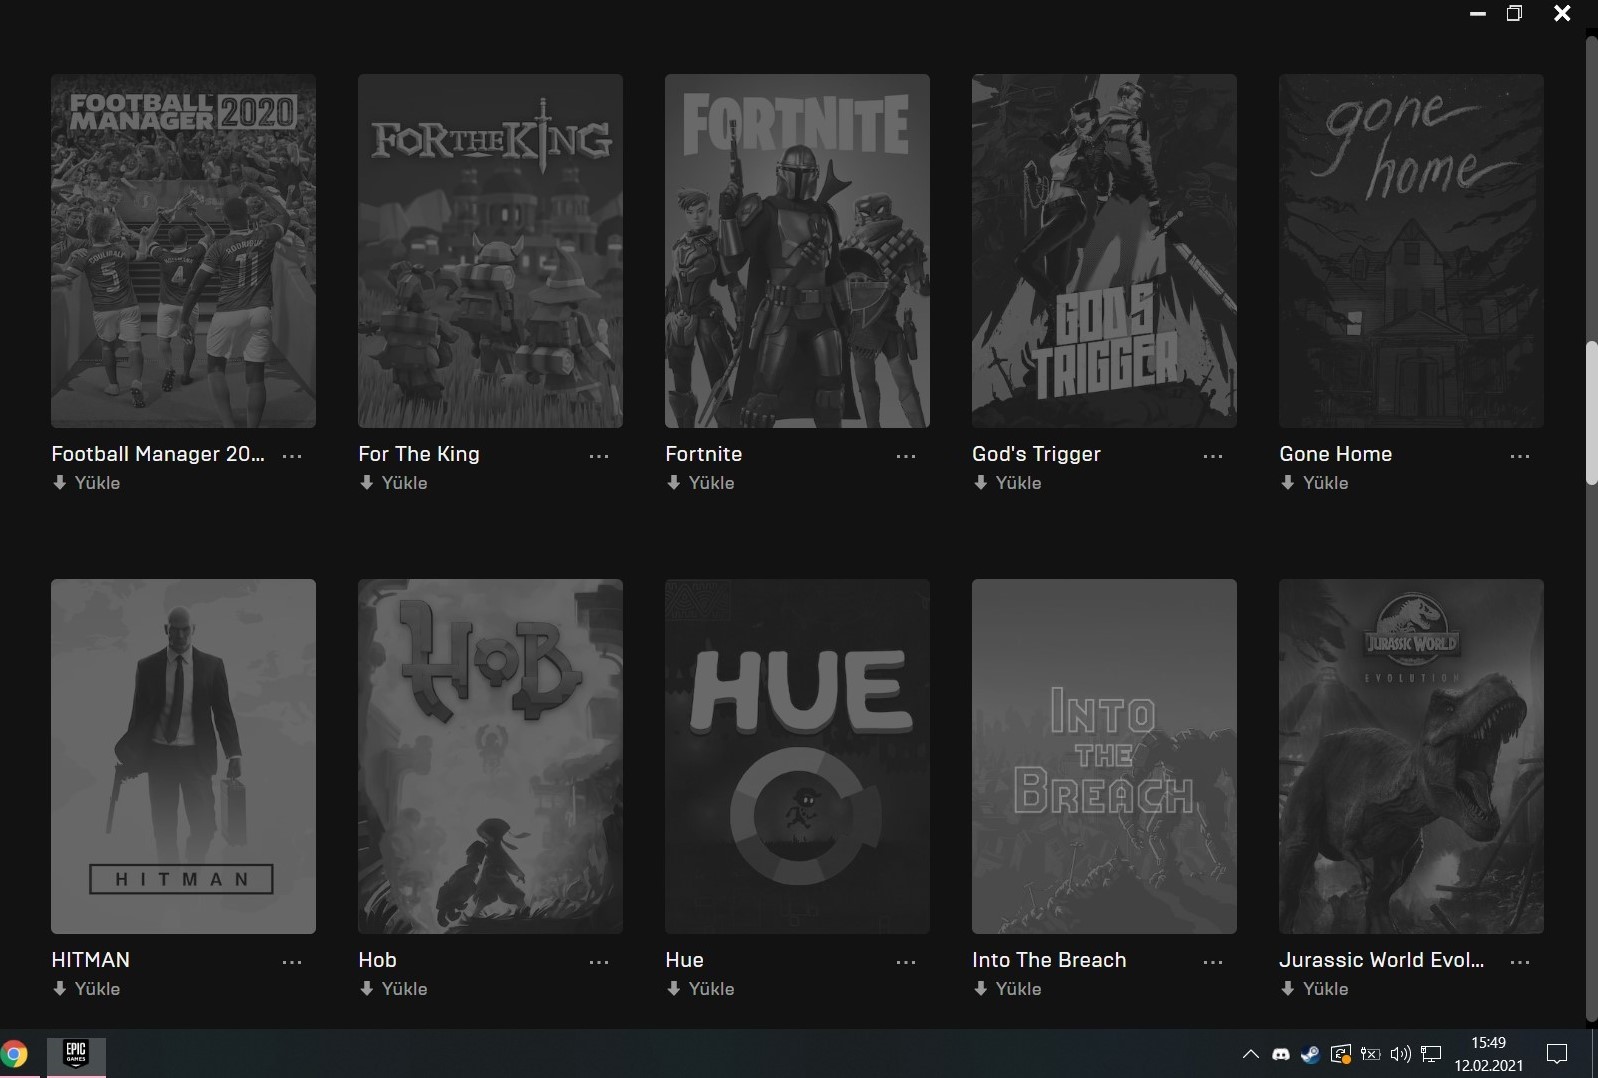Open the options menu for Football Manager 2020
The image size is (1598, 1078).
pos(292,456)
